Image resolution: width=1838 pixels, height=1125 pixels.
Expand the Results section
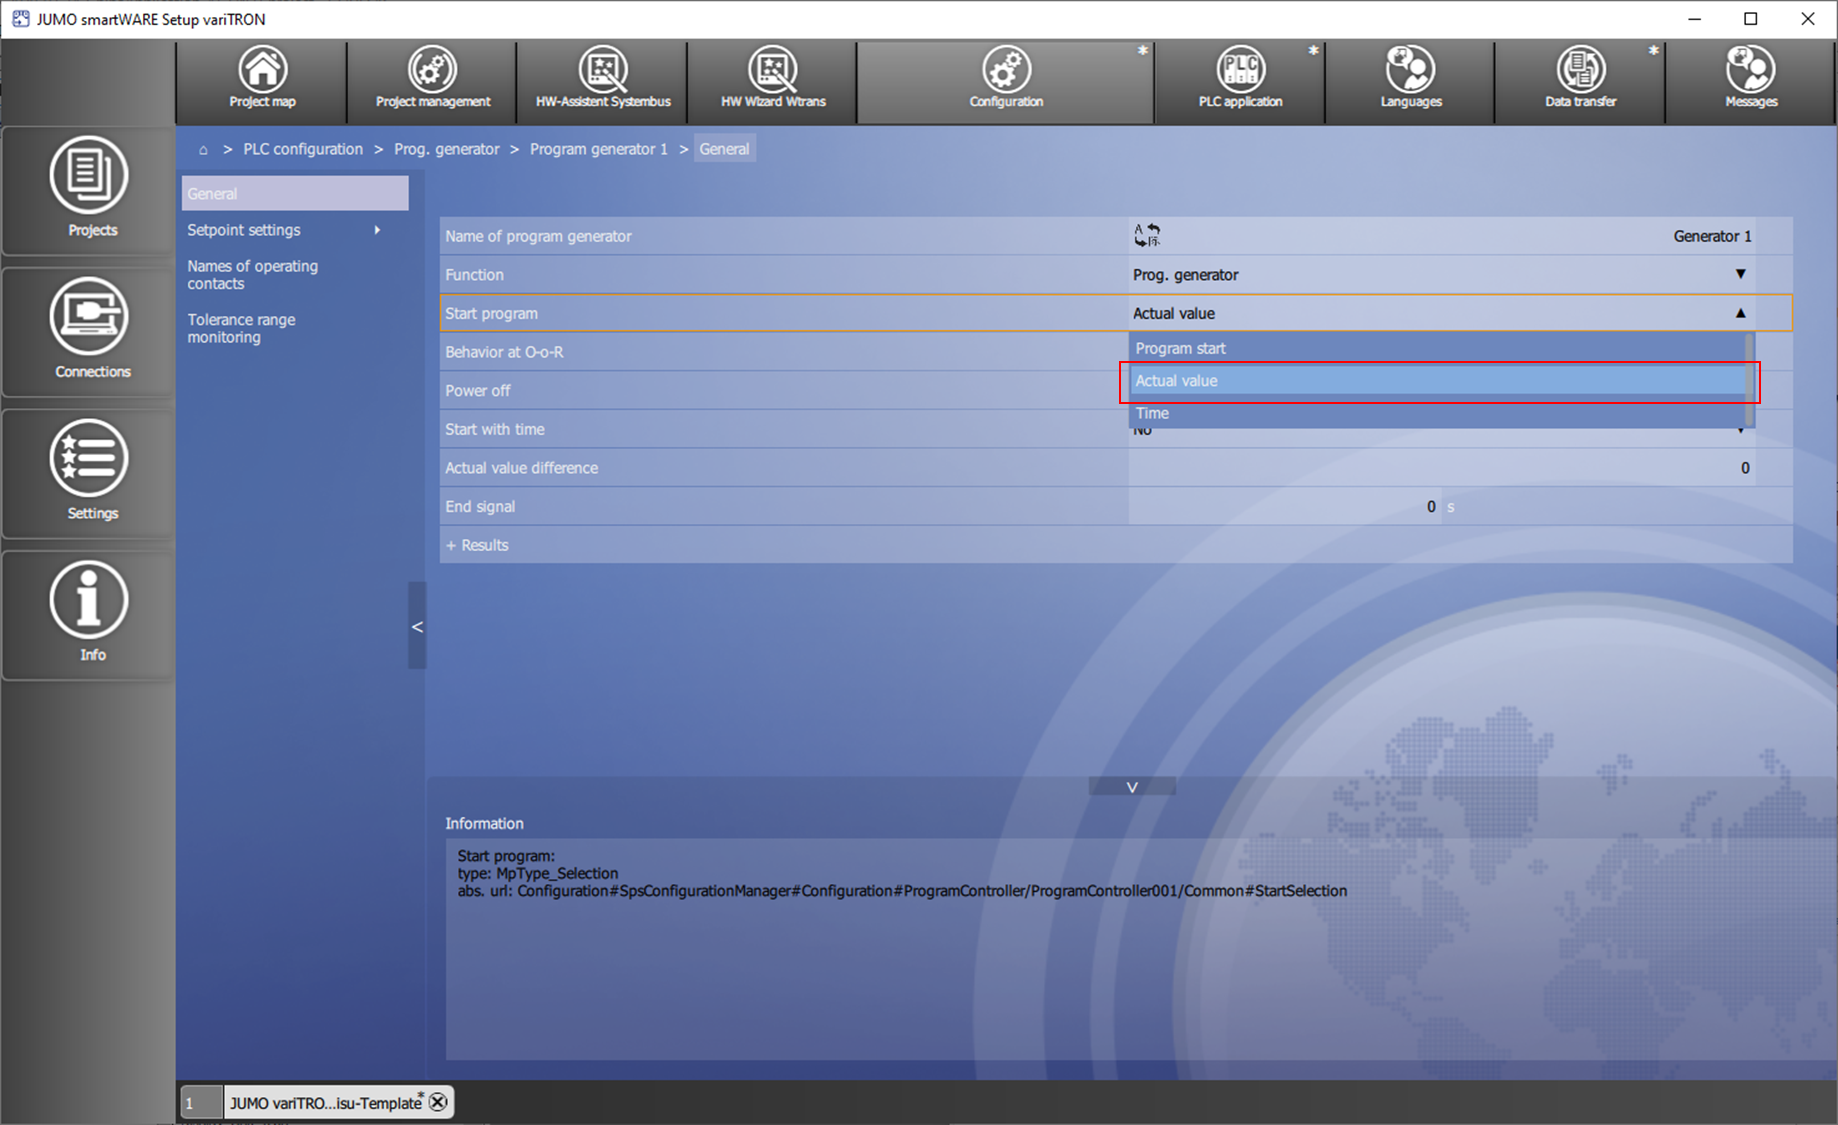click(477, 545)
